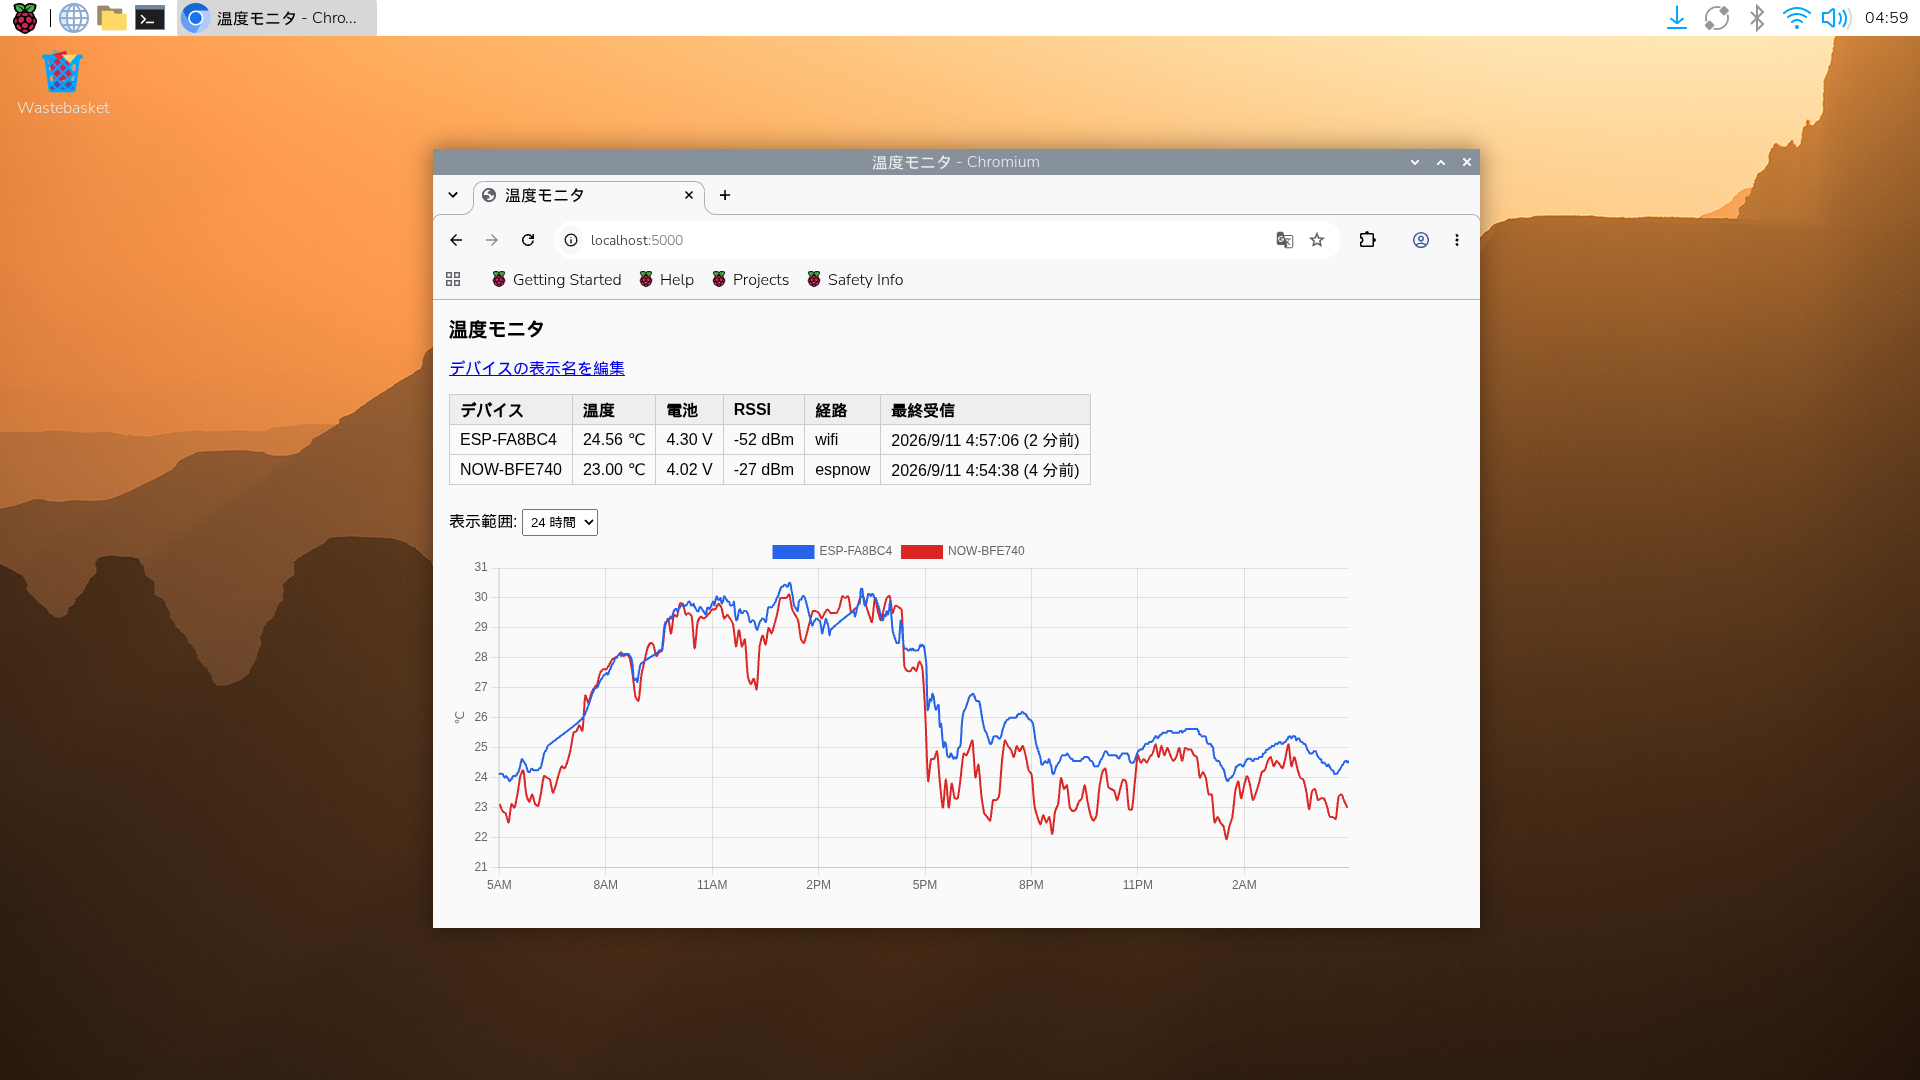
Task: Click the ESP-FA8BC4 device cell in table
Action: [x=510, y=440]
